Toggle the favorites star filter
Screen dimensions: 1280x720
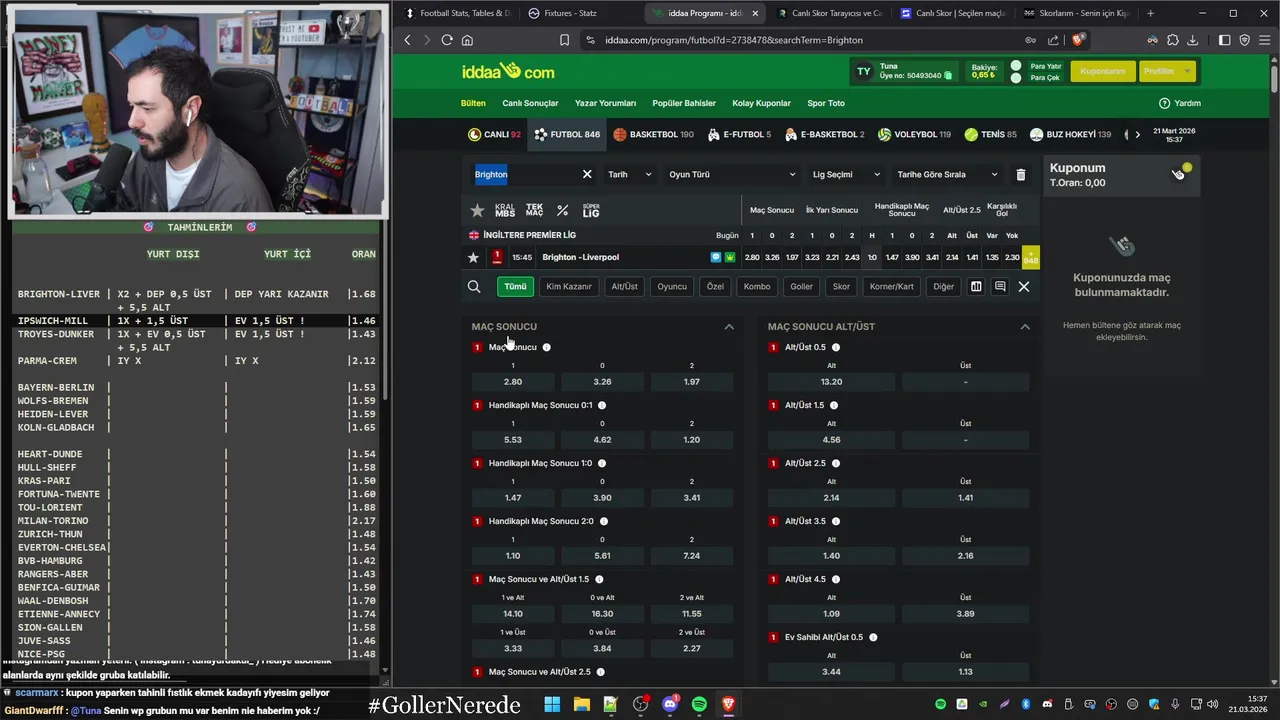477,211
